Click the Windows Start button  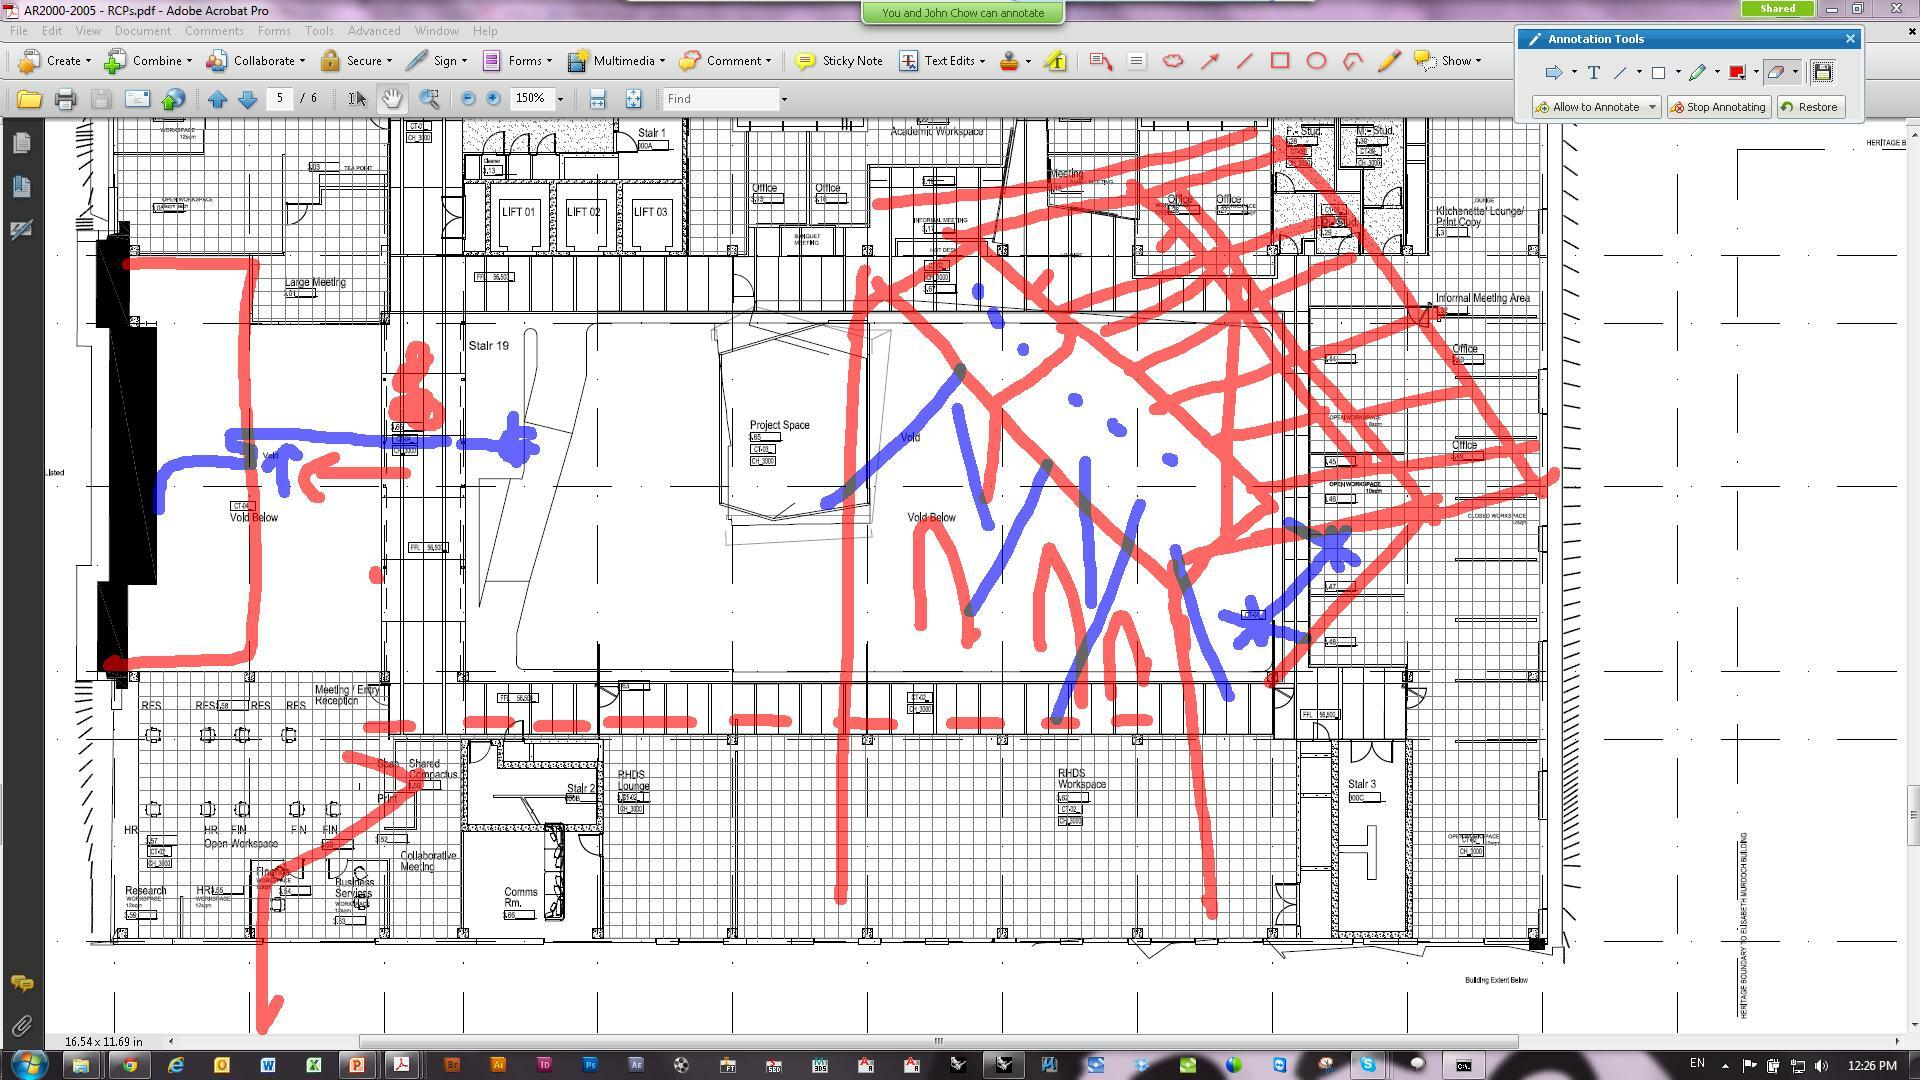point(29,1064)
